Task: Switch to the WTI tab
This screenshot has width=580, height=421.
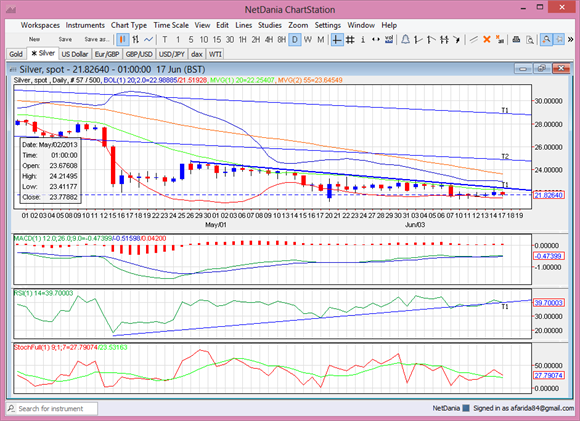Action: click(215, 54)
